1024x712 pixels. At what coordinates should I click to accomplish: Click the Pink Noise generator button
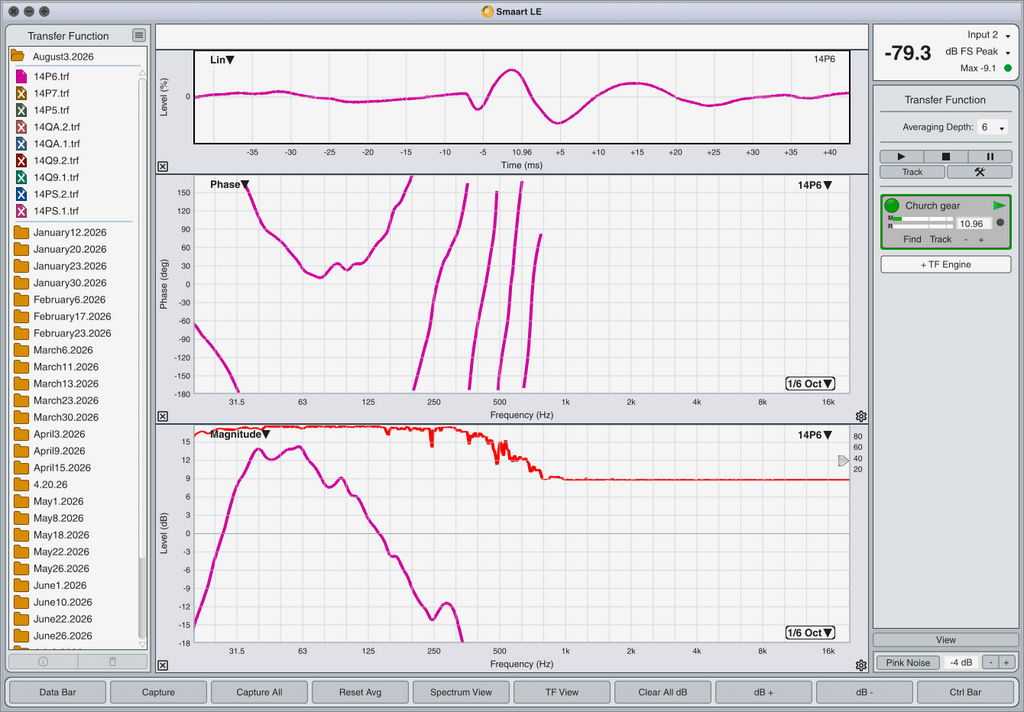[x=908, y=662]
